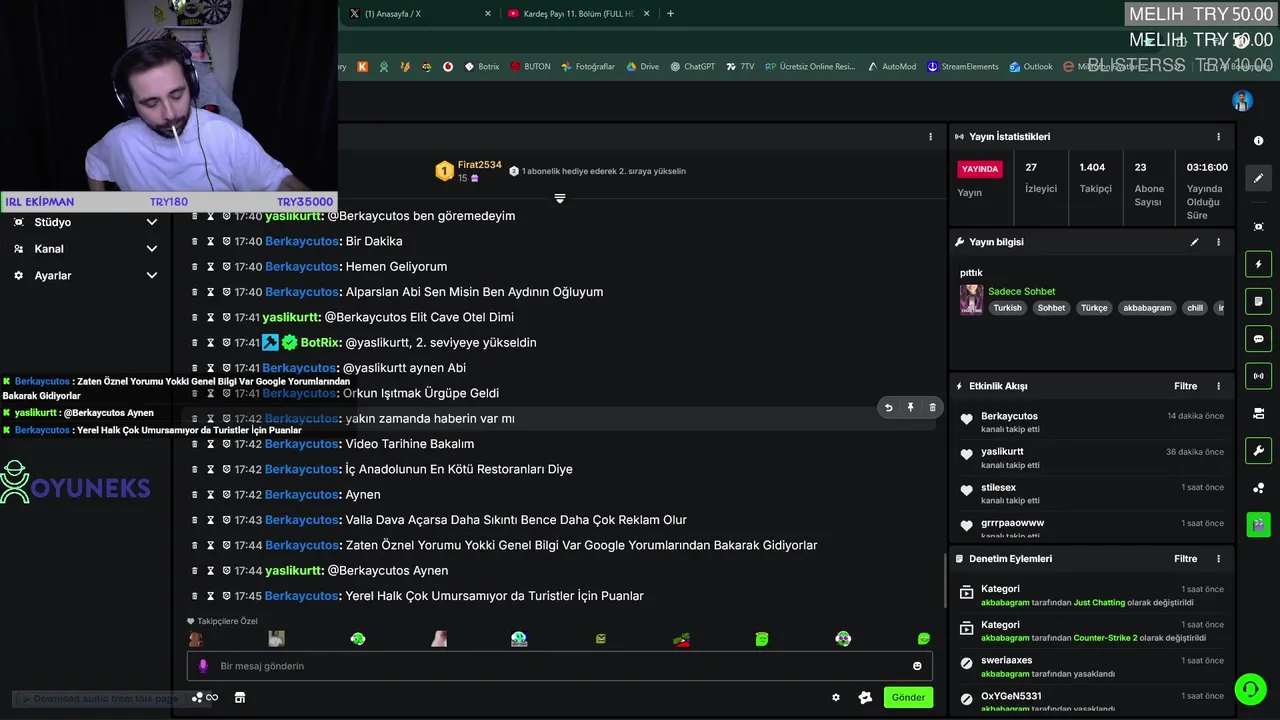The height and width of the screenshot is (720, 1280).
Task: Collapse the leaderboard banner with the down arrow
Action: click(x=560, y=199)
